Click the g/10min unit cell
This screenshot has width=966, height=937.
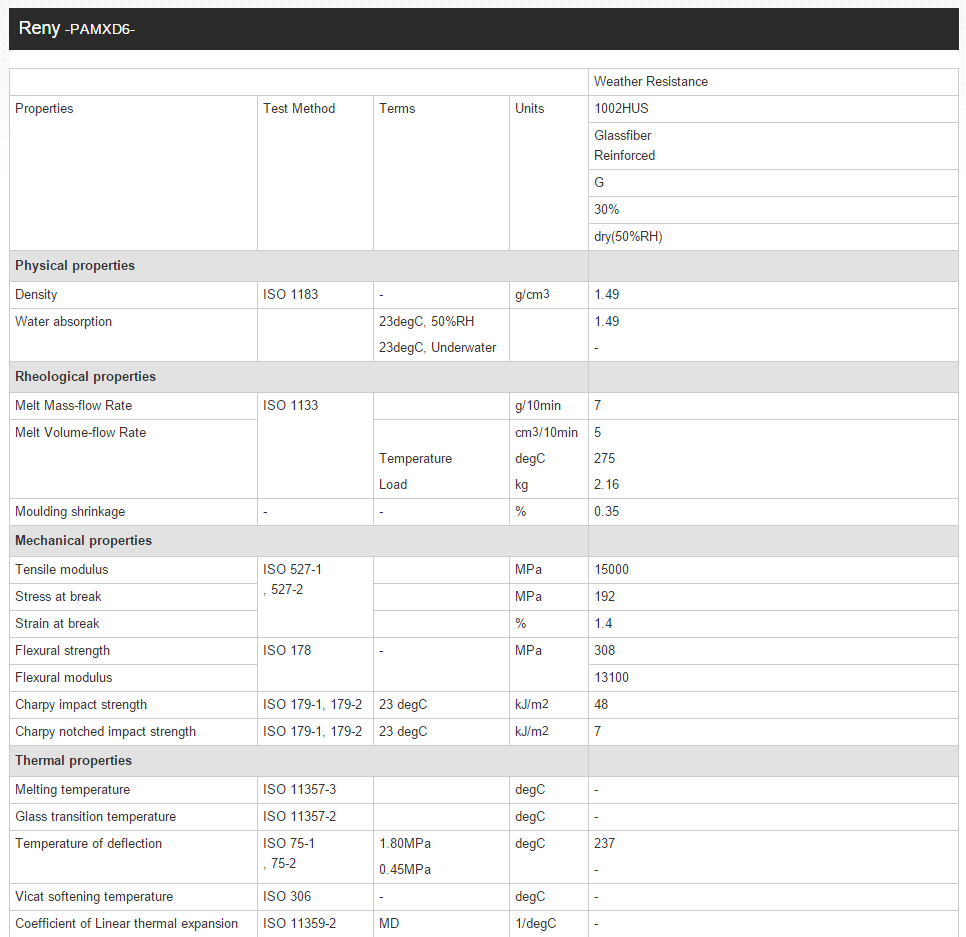pos(549,406)
